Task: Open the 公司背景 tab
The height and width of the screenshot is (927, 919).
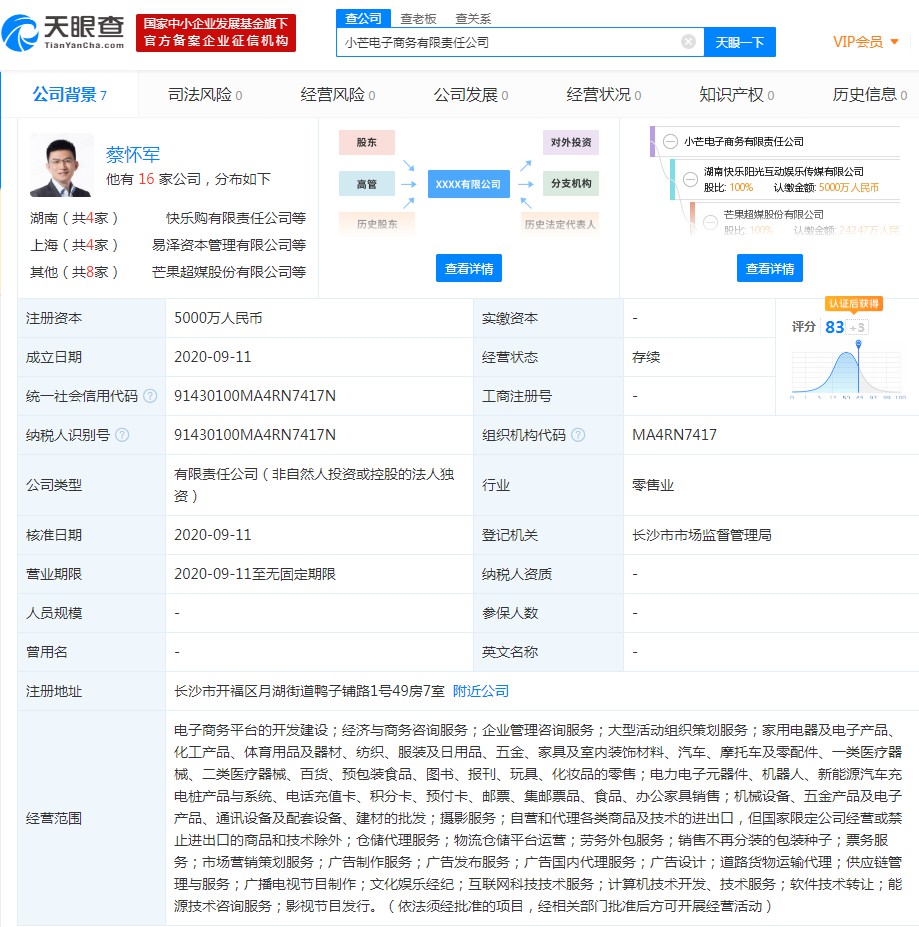Action: [69, 95]
